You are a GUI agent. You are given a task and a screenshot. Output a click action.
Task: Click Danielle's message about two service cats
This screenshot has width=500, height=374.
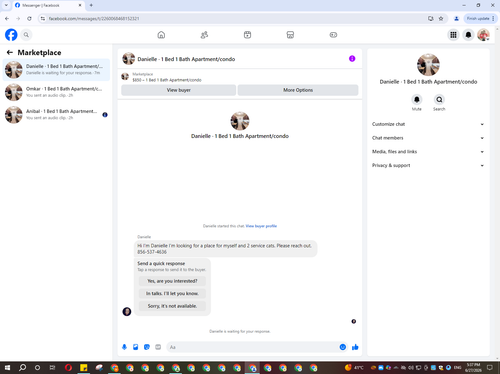[x=225, y=249]
